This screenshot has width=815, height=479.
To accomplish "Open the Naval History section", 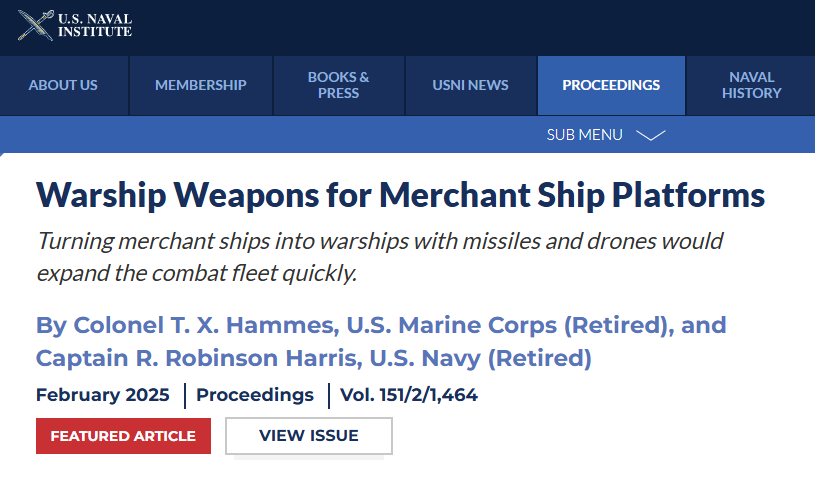I will (x=751, y=85).
